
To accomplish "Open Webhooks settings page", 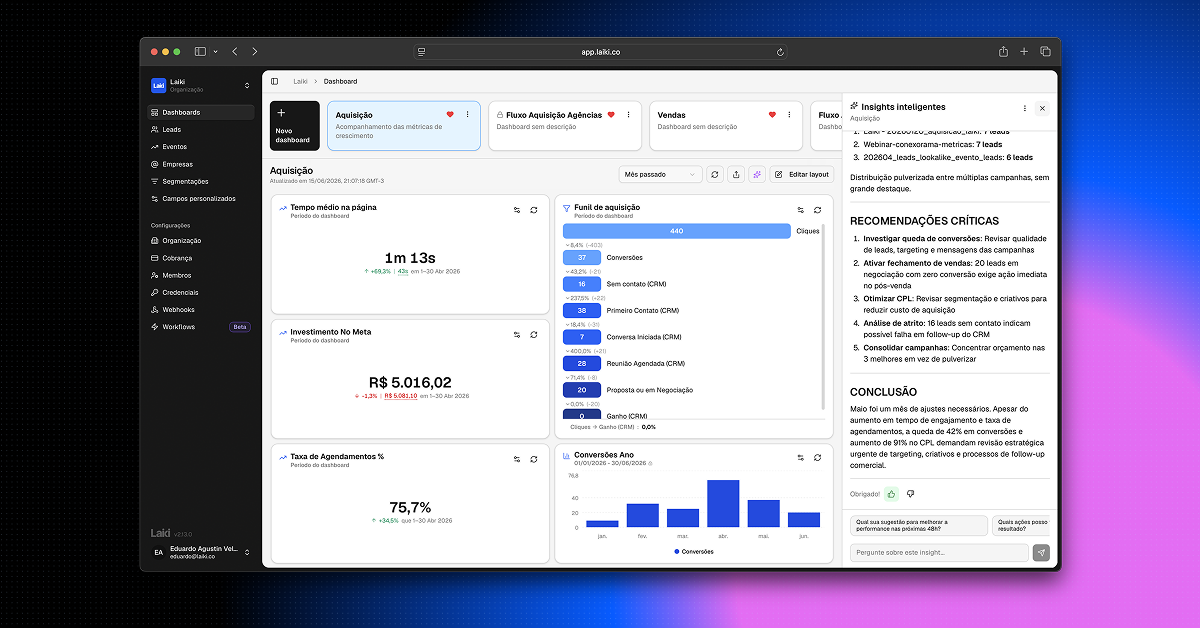I will click(x=200, y=310).
